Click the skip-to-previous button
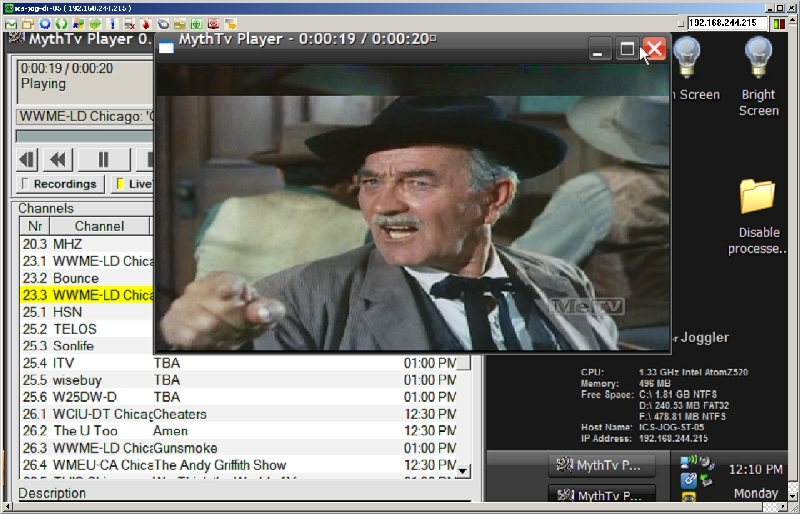 (28, 160)
